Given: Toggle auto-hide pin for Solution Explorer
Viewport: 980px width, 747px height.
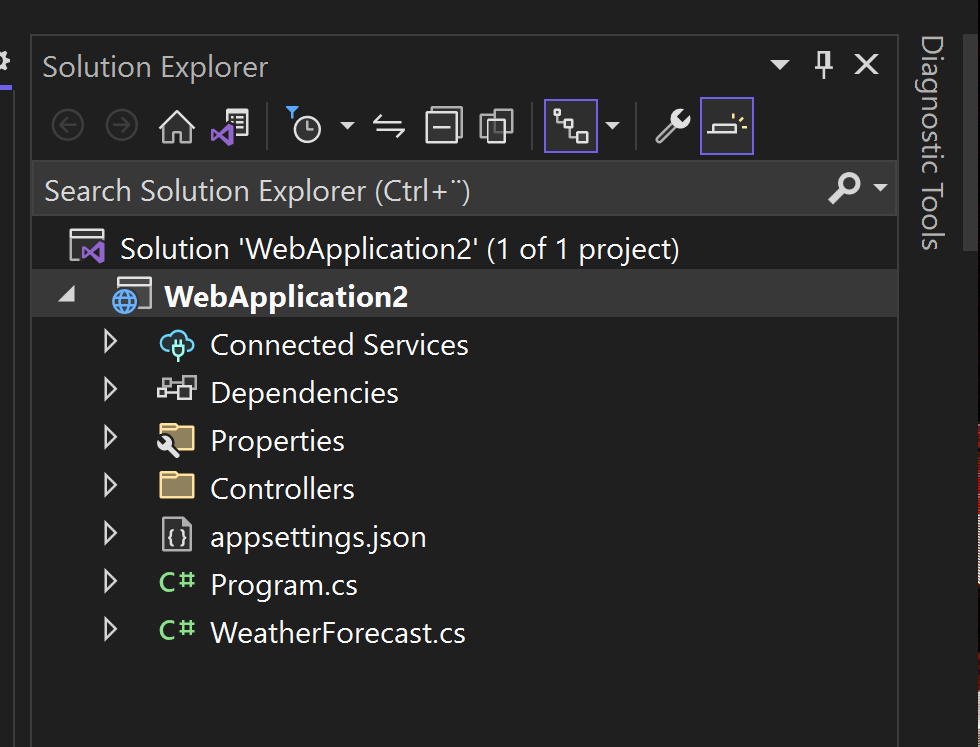Looking at the screenshot, I should pos(824,64).
